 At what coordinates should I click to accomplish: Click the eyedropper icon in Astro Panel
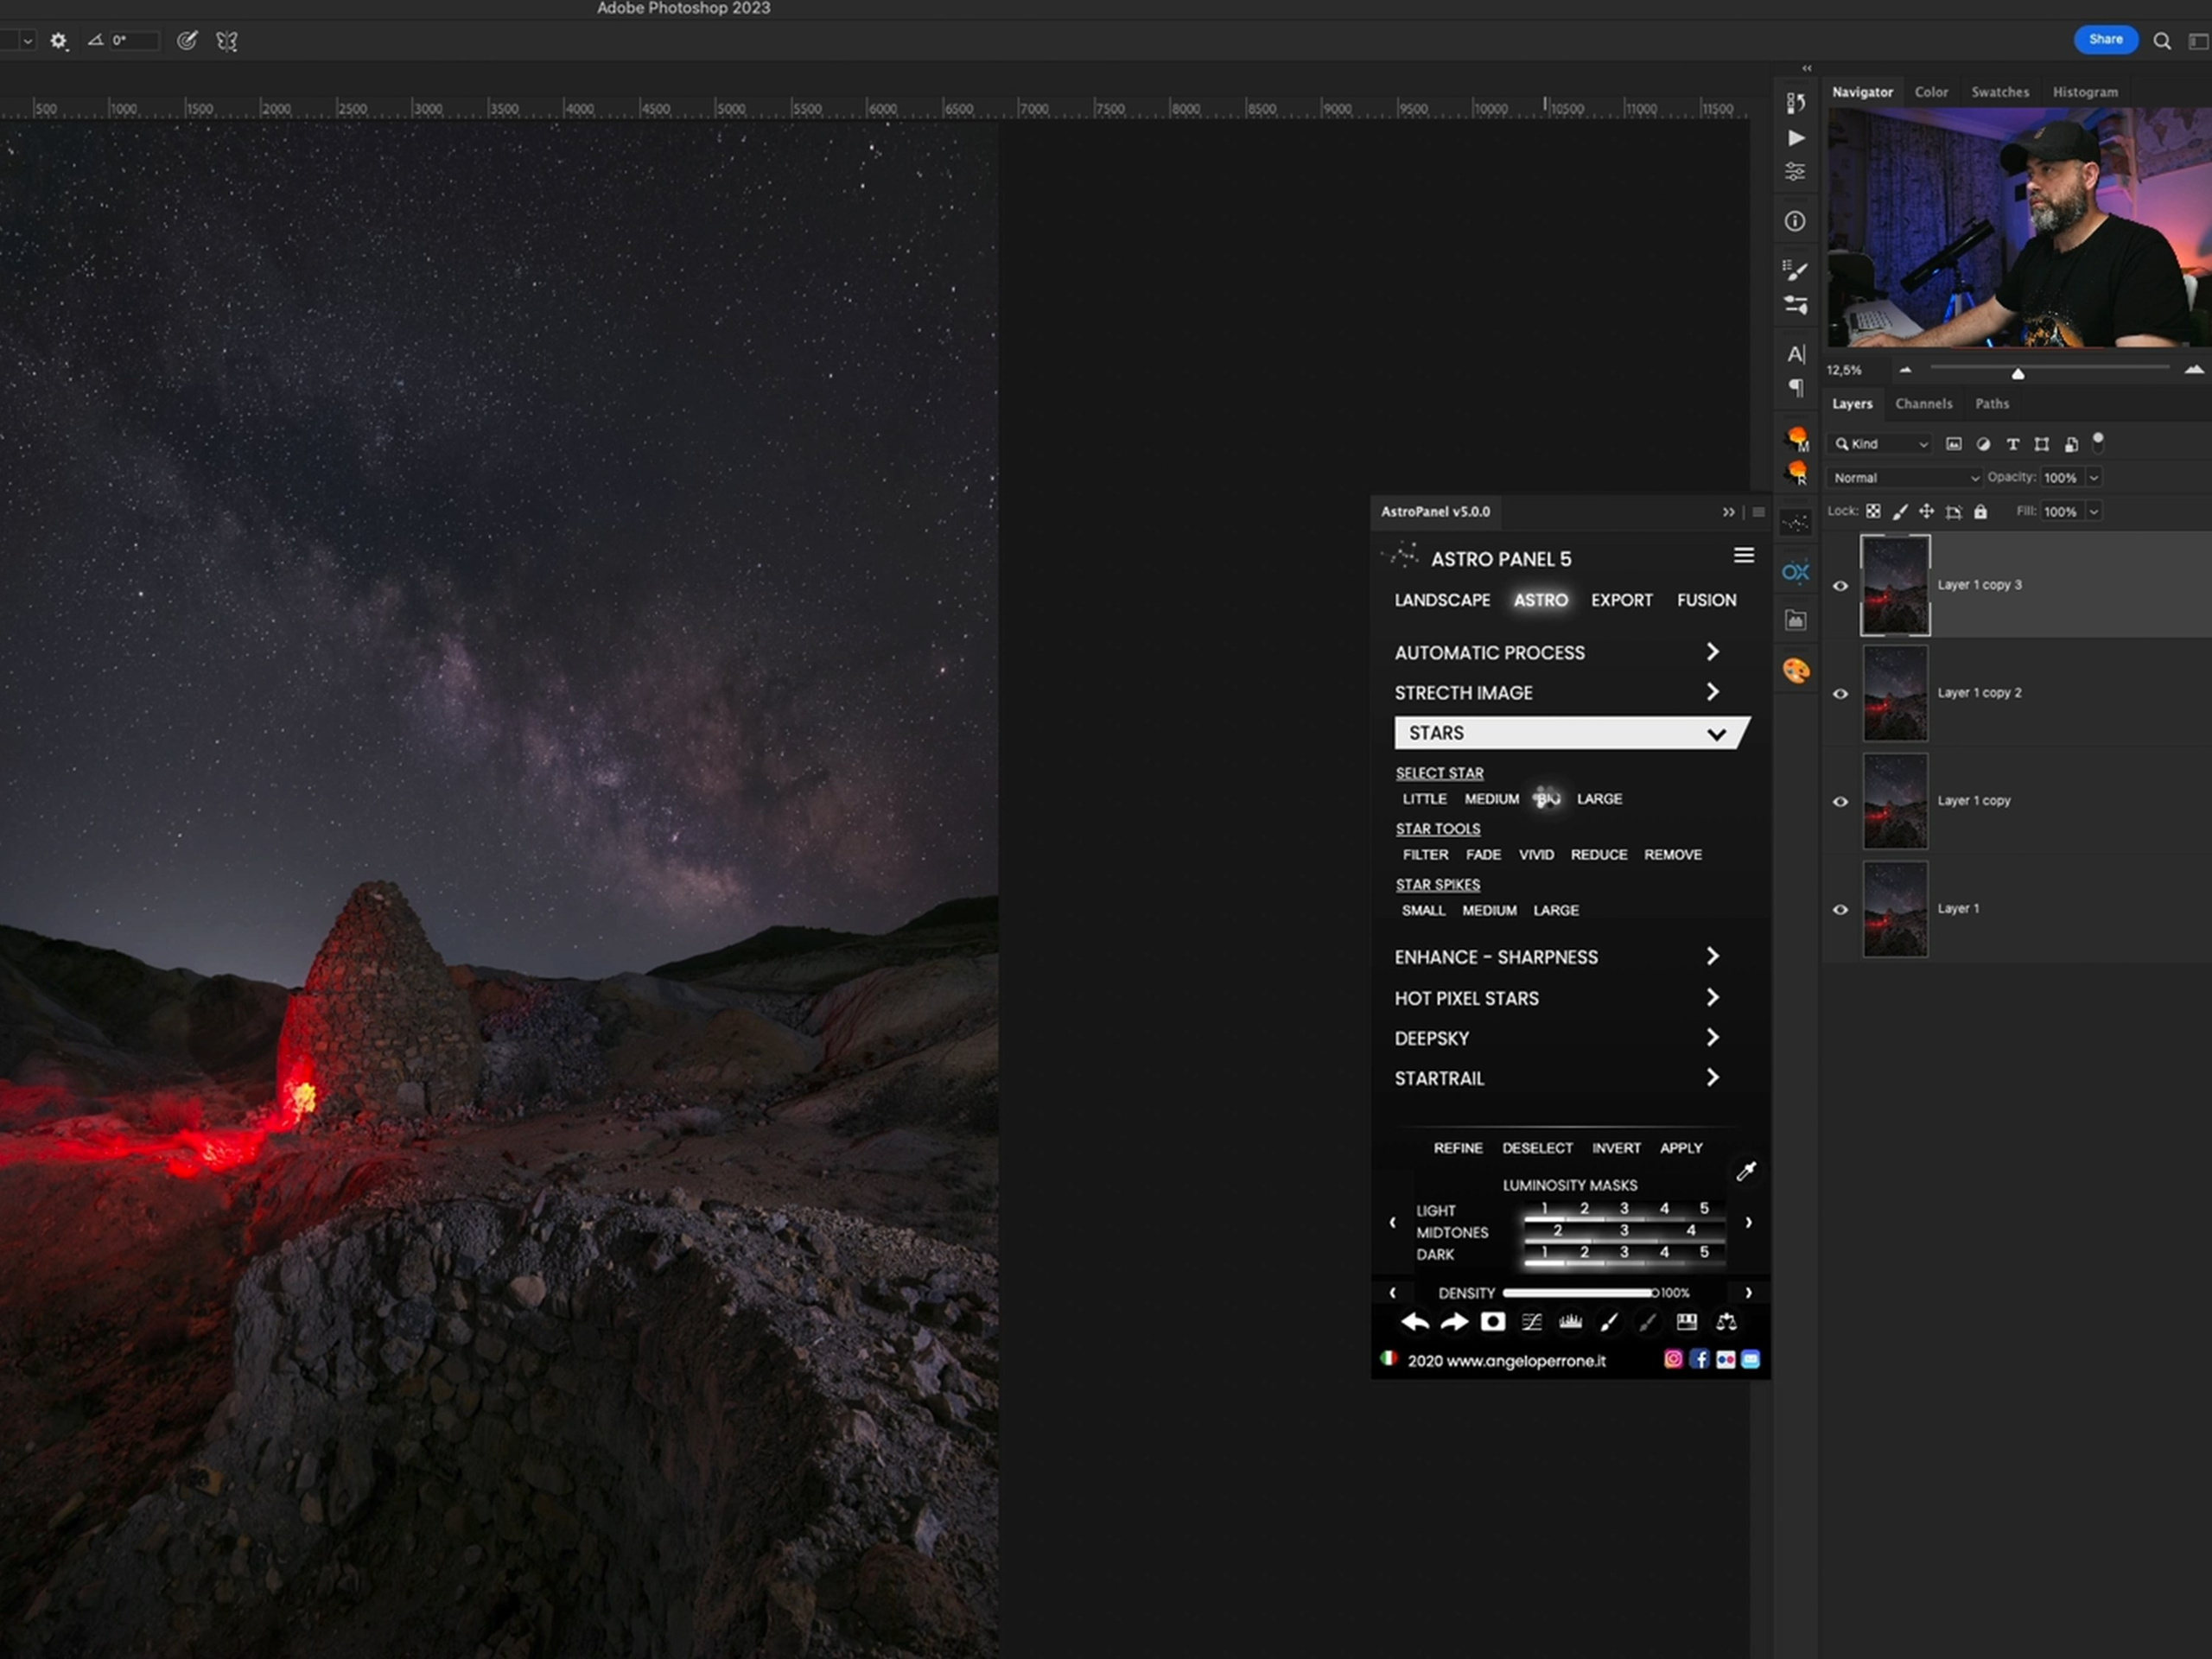(1746, 1171)
